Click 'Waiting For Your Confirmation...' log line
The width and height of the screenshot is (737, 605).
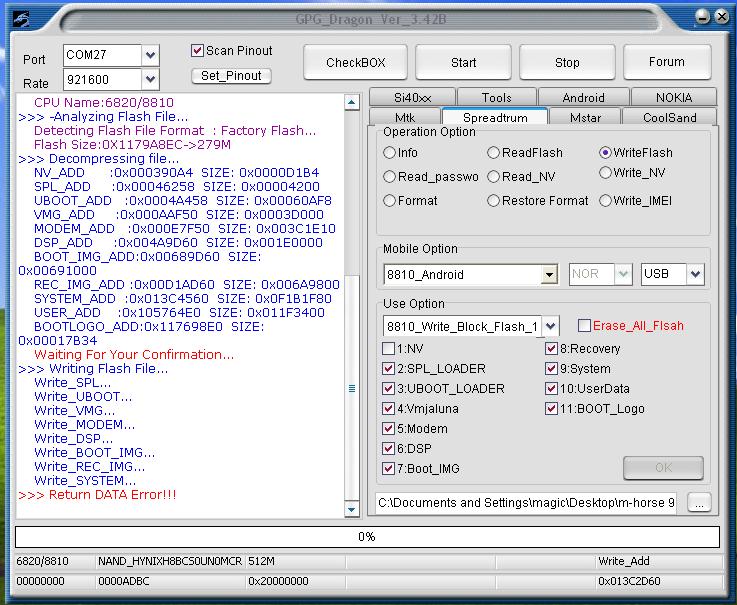pyautogui.click(x=134, y=354)
